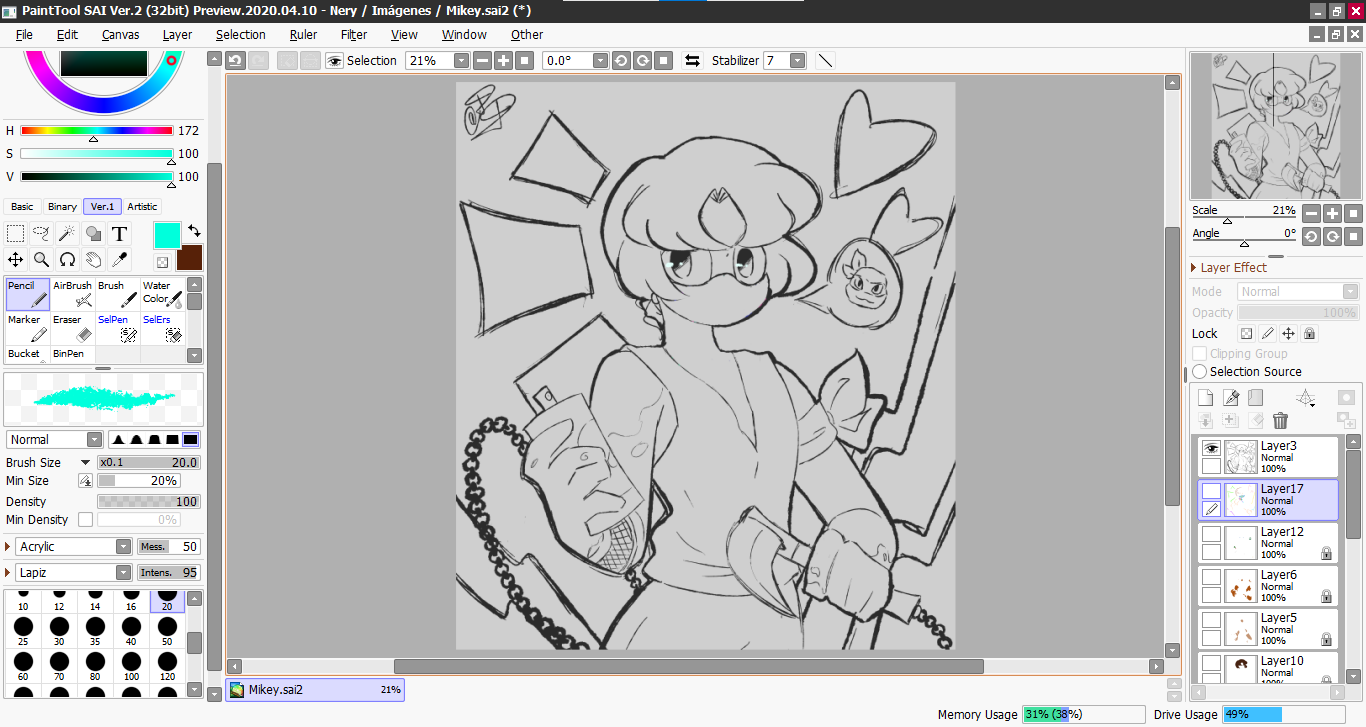Reset the view rotation in toolbar

pyautogui.click(x=663, y=61)
